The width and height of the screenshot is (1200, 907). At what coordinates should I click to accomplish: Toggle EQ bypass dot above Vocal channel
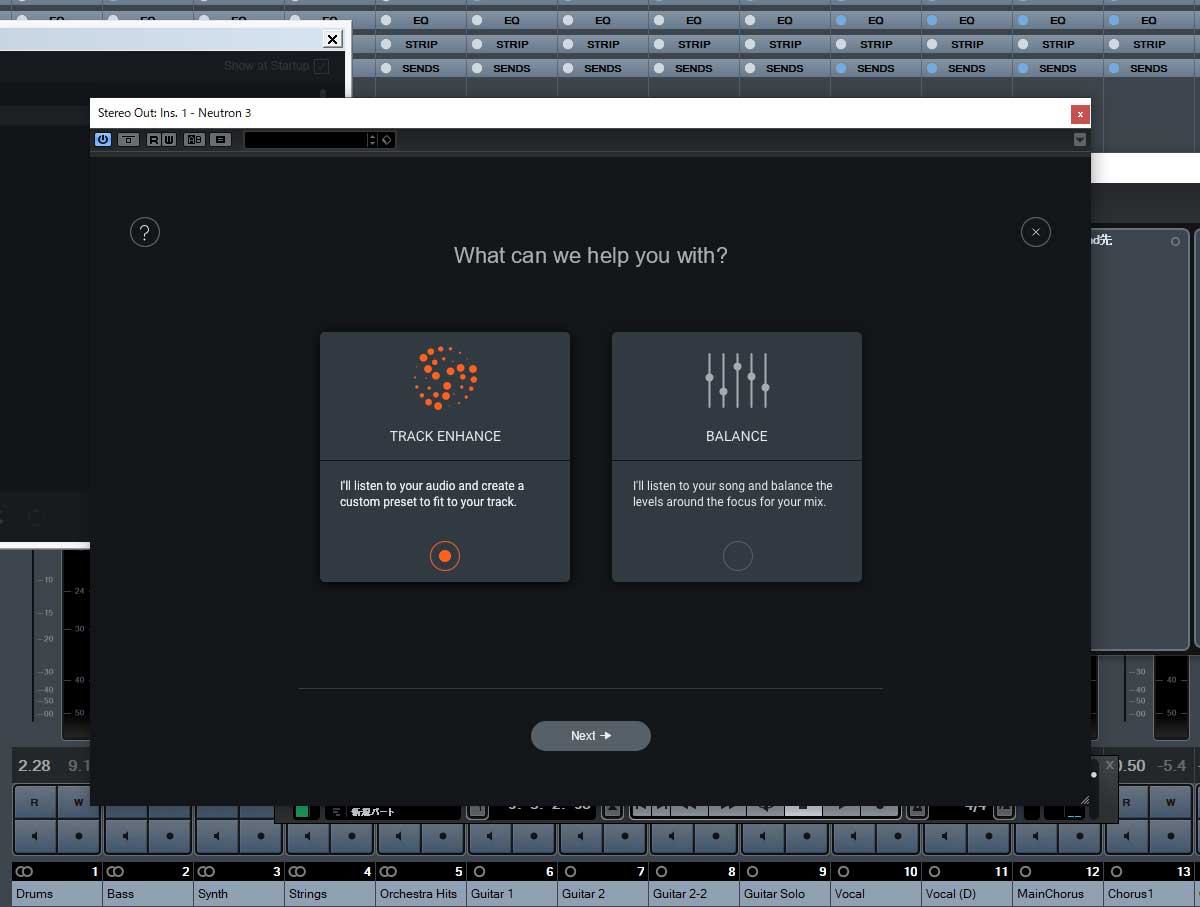tap(841, 20)
